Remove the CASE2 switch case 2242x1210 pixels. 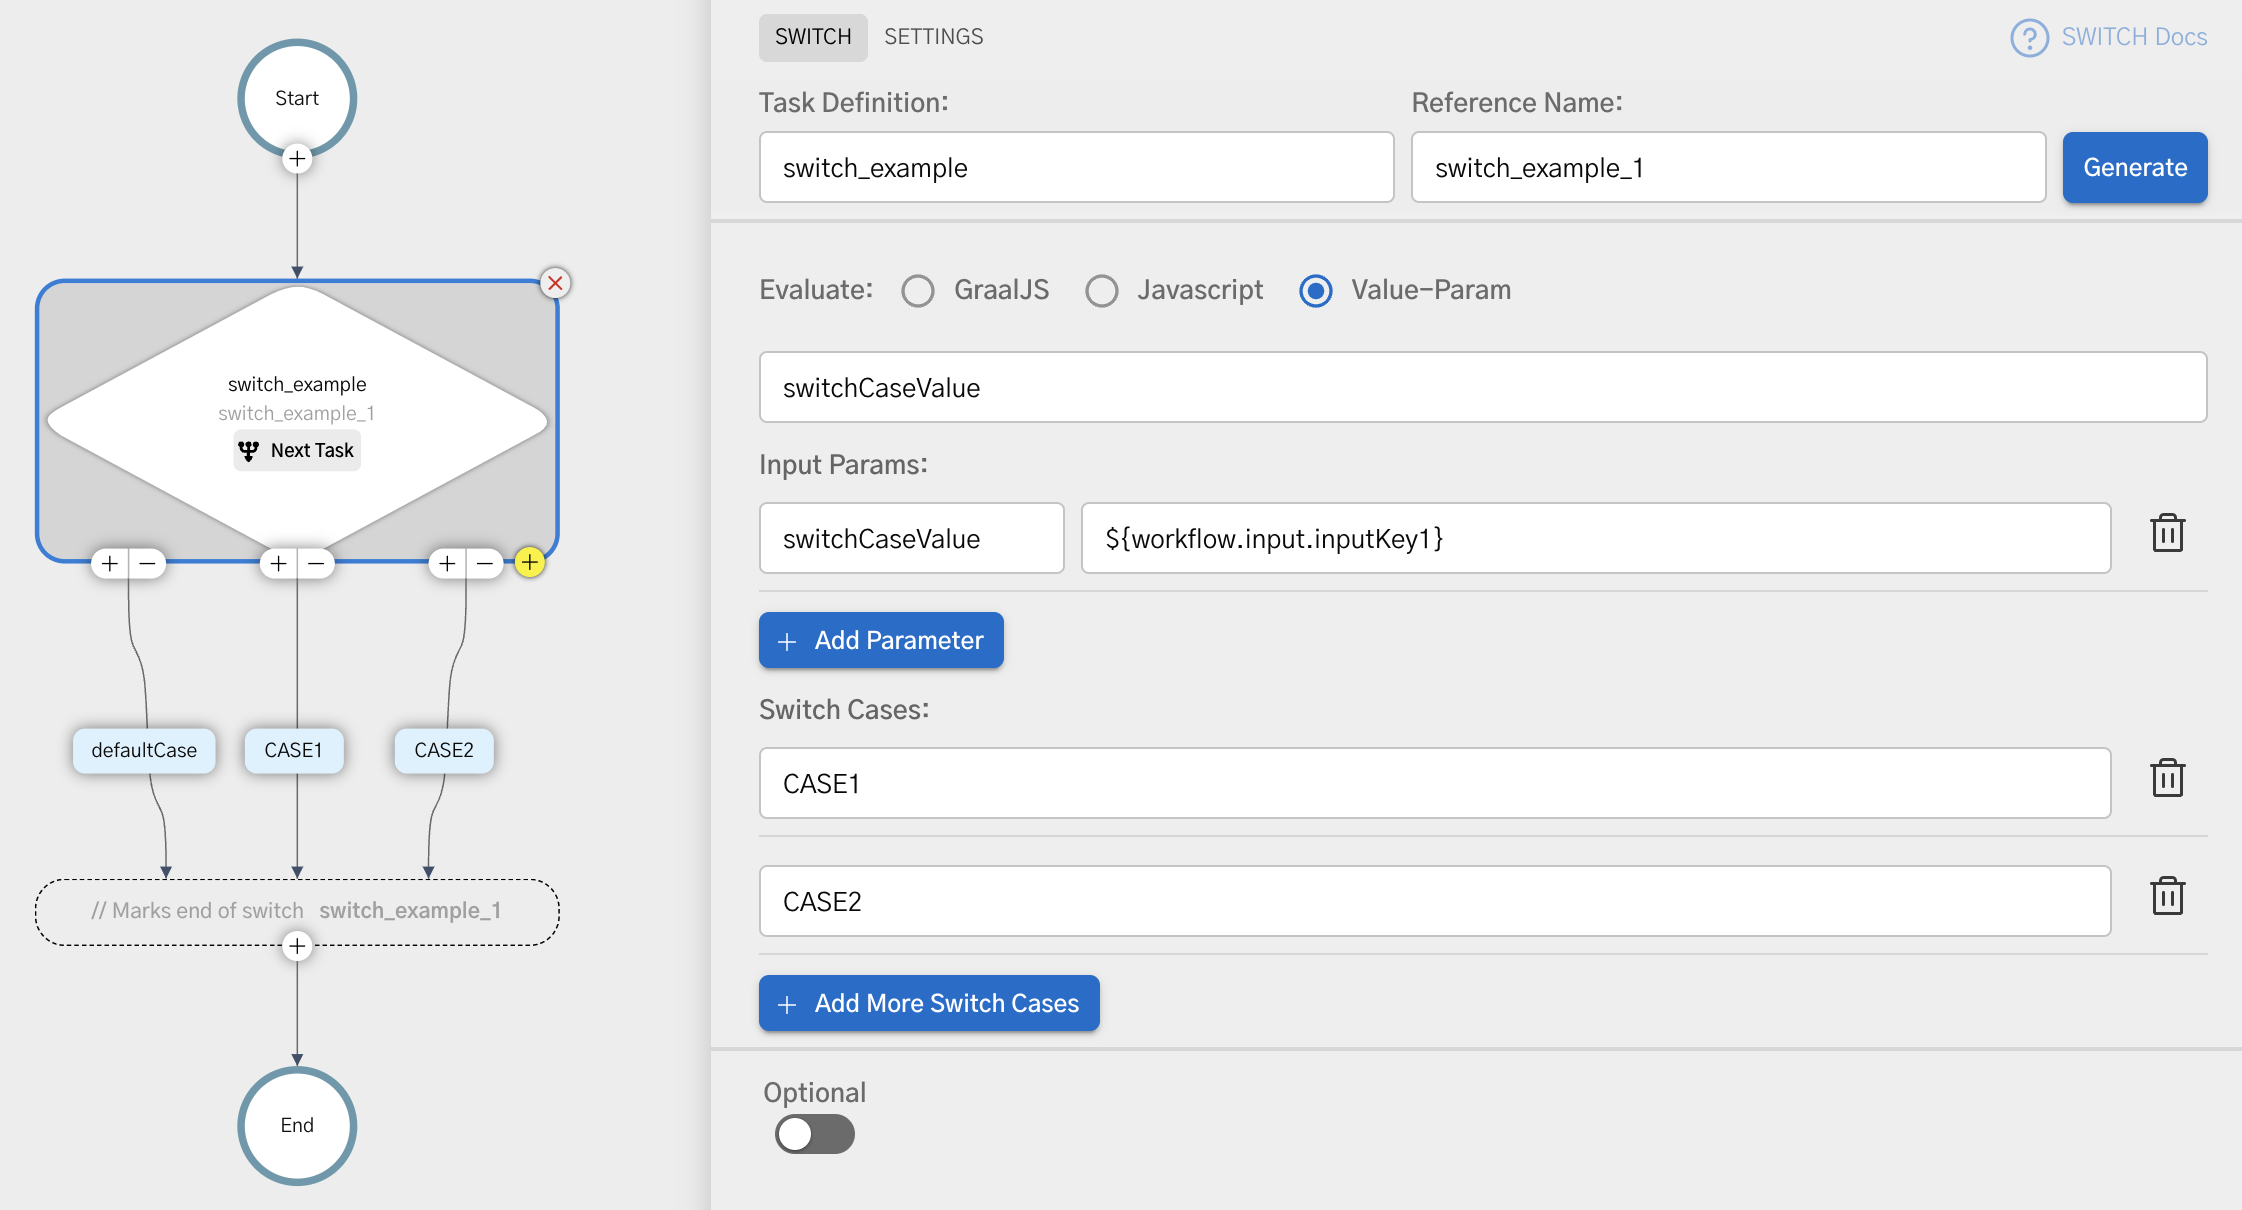click(x=2167, y=897)
